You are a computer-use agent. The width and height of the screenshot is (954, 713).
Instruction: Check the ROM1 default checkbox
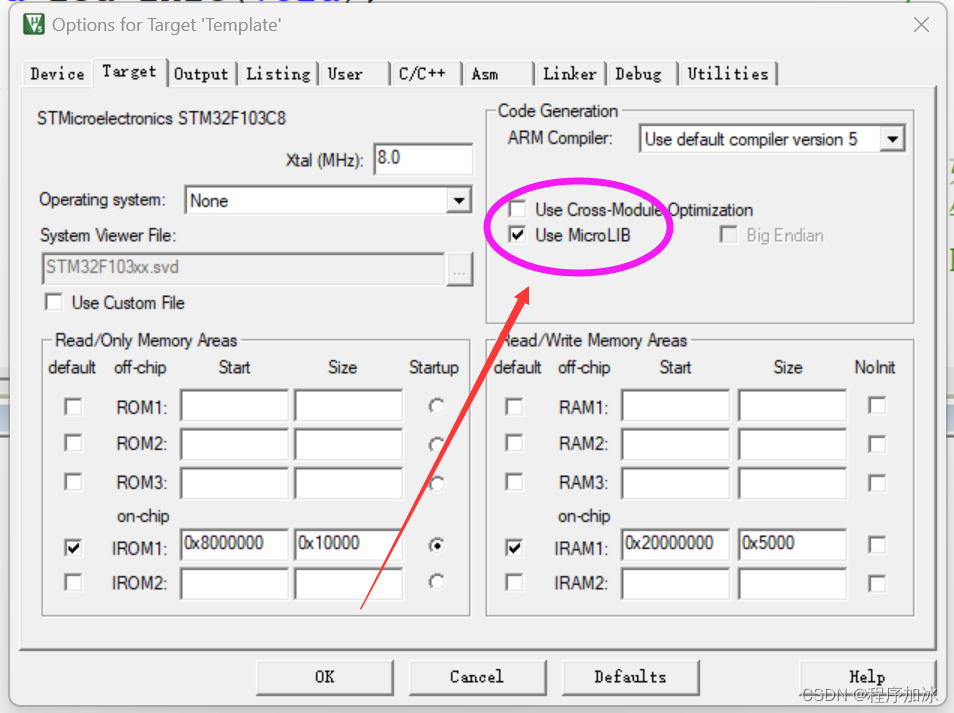73,406
